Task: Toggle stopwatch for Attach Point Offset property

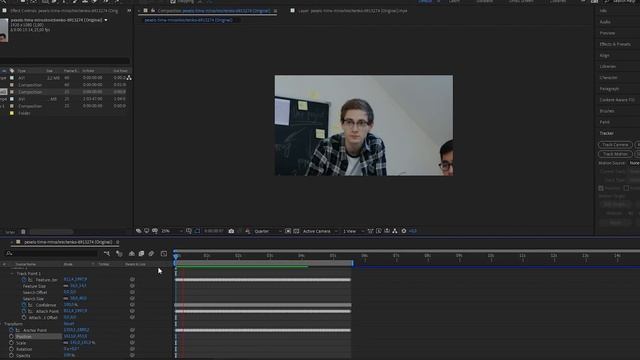Action: 24,317
